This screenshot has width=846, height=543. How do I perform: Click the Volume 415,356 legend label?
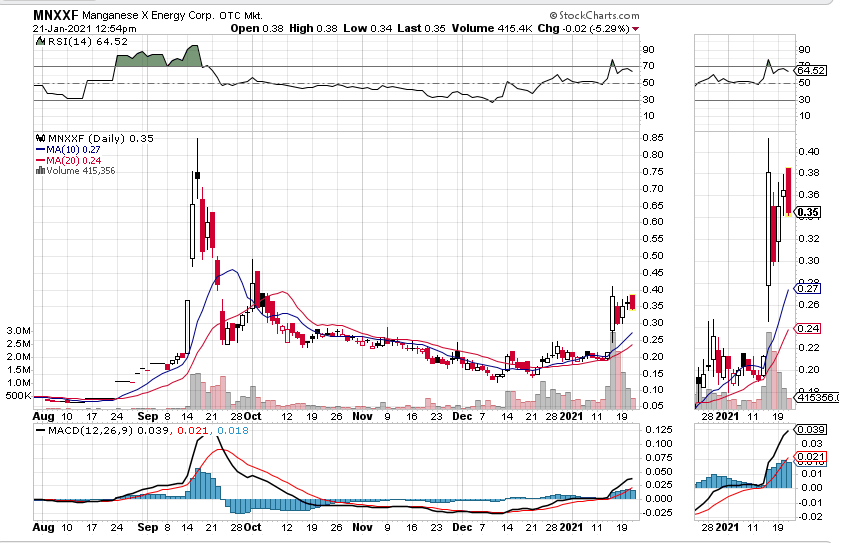pyautogui.click(x=81, y=171)
